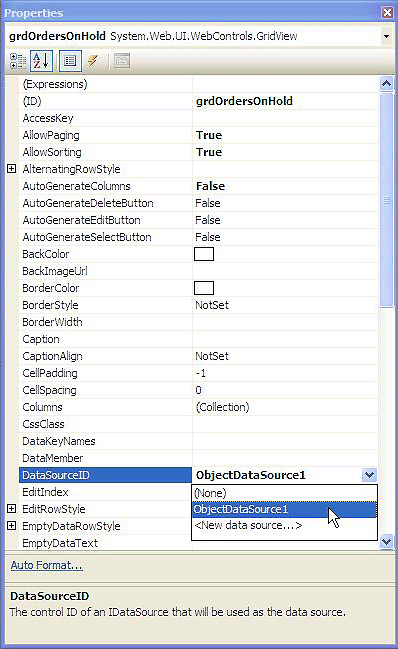Select the EmptyDataText property row
Screen dimensions: 398x649
(105, 543)
